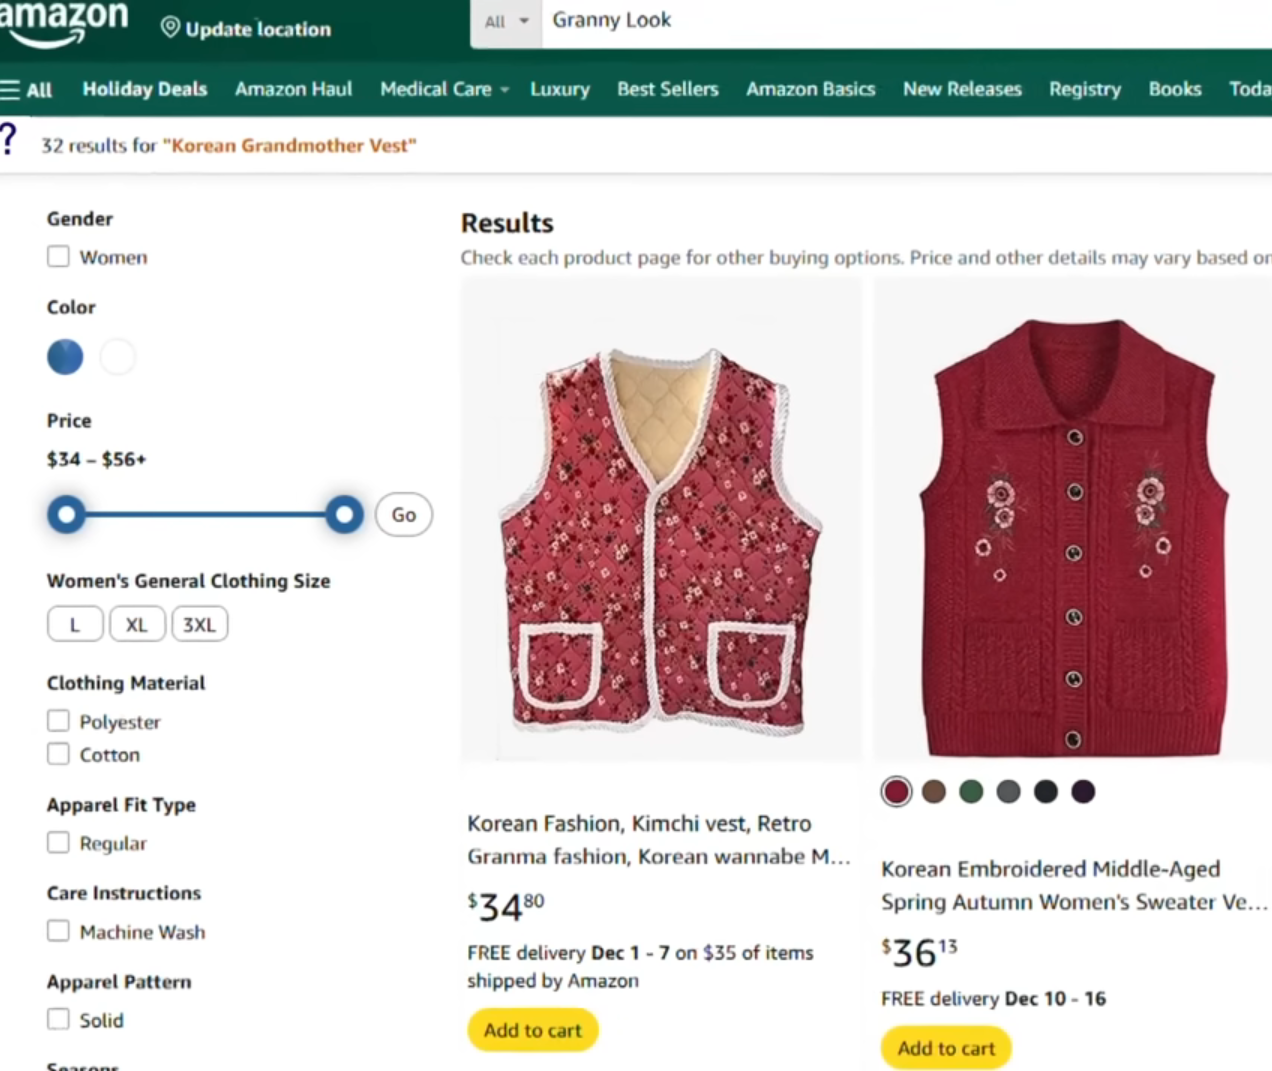The width and height of the screenshot is (1272, 1071).
Task: Open the All search category dropdown
Action: pyautogui.click(x=506, y=22)
